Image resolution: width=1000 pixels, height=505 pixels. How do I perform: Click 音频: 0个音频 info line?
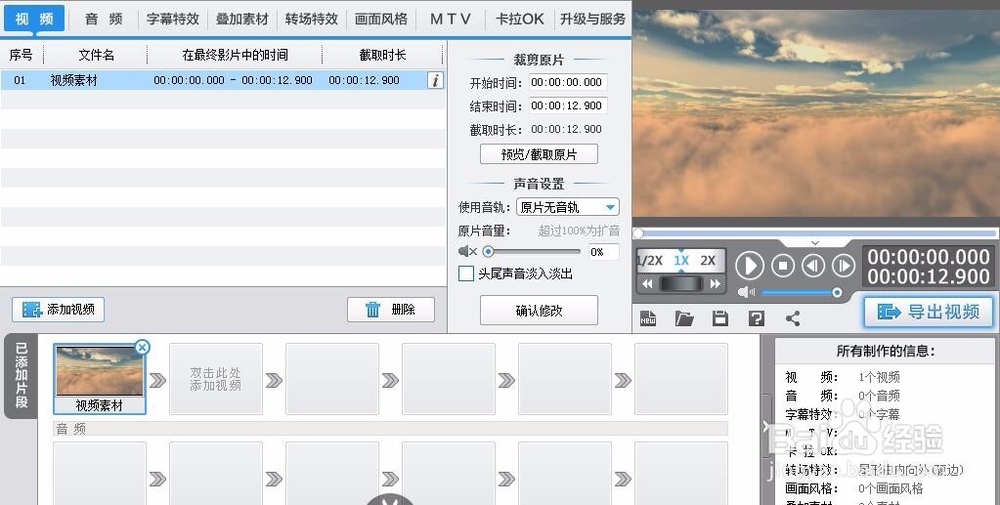(x=842, y=396)
